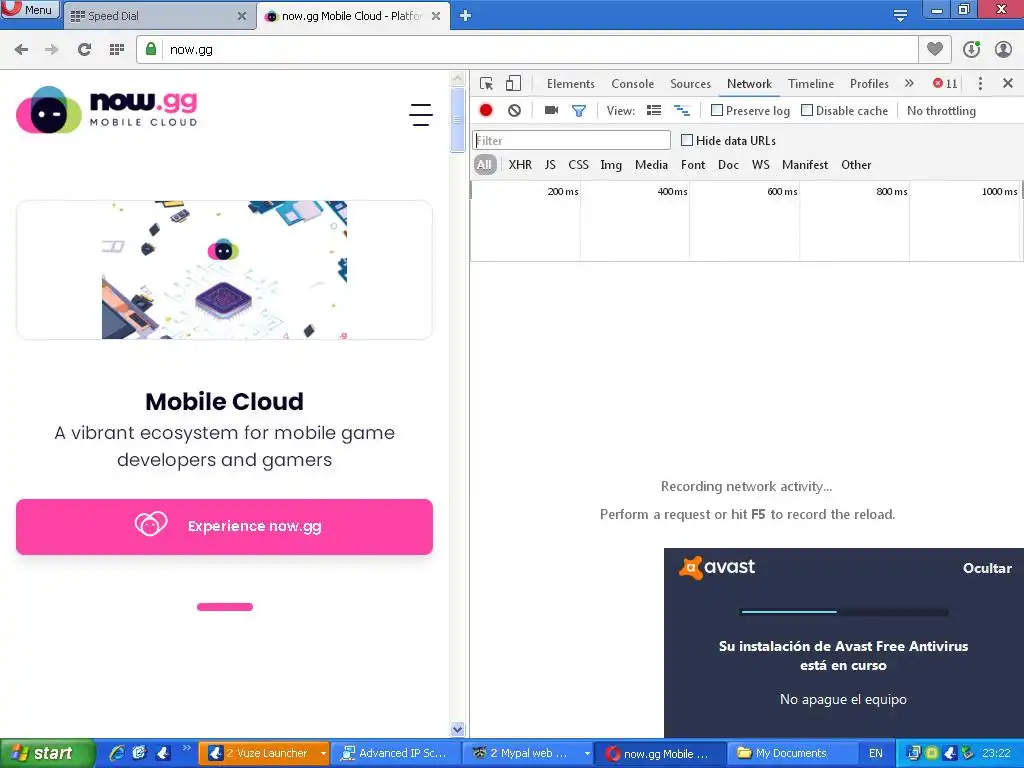The width and height of the screenshot is (1024, 768).
Task: Click the now.gg Mobile Cloud logo
Action: point(106,110)
